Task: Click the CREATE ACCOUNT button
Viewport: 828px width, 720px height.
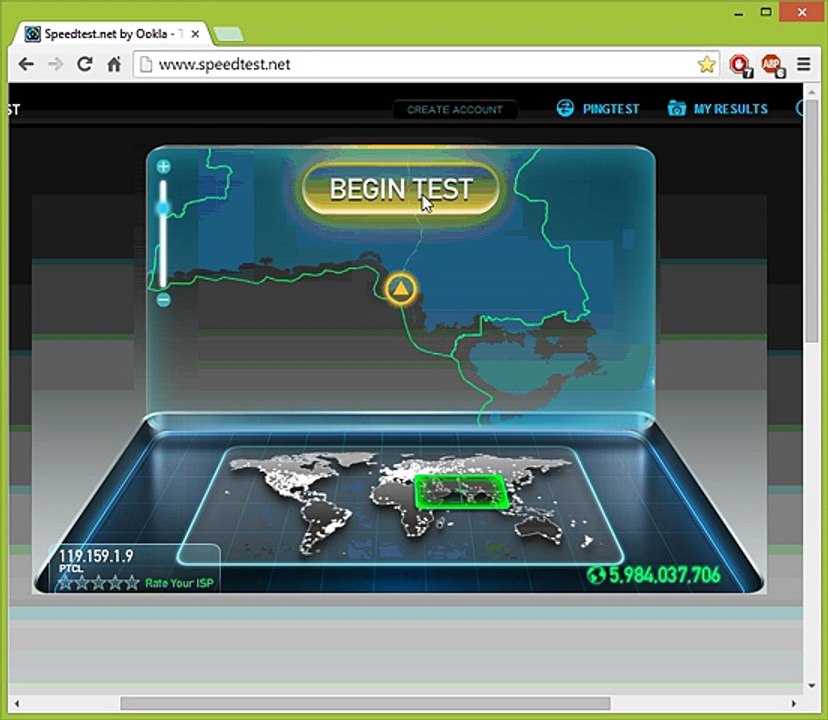Action: (x=455, y=110)
